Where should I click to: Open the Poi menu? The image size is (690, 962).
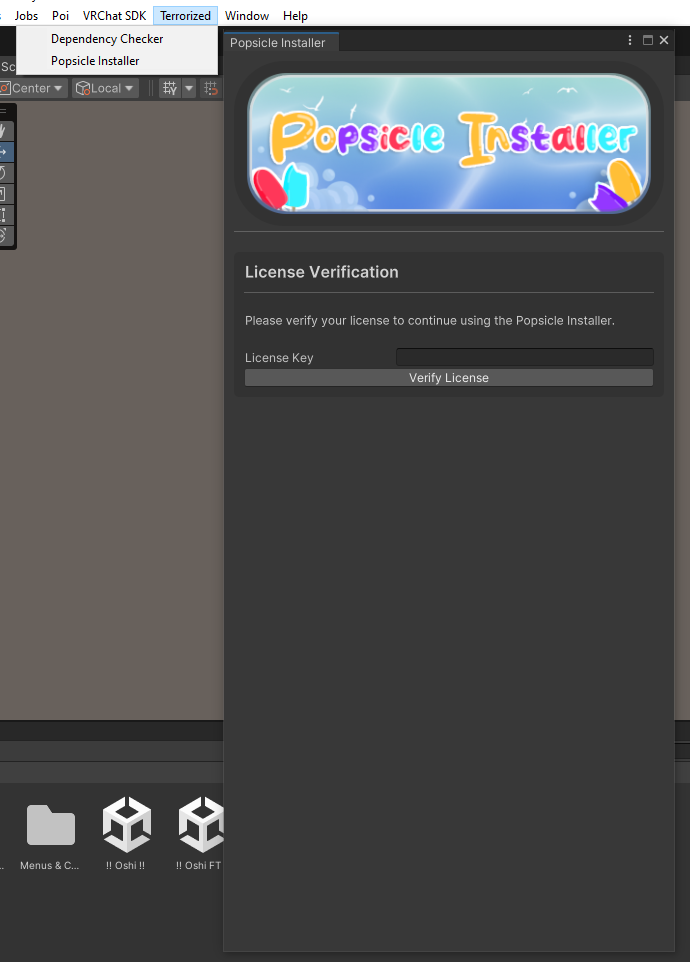pyautogui.click(x=60, y=15)
